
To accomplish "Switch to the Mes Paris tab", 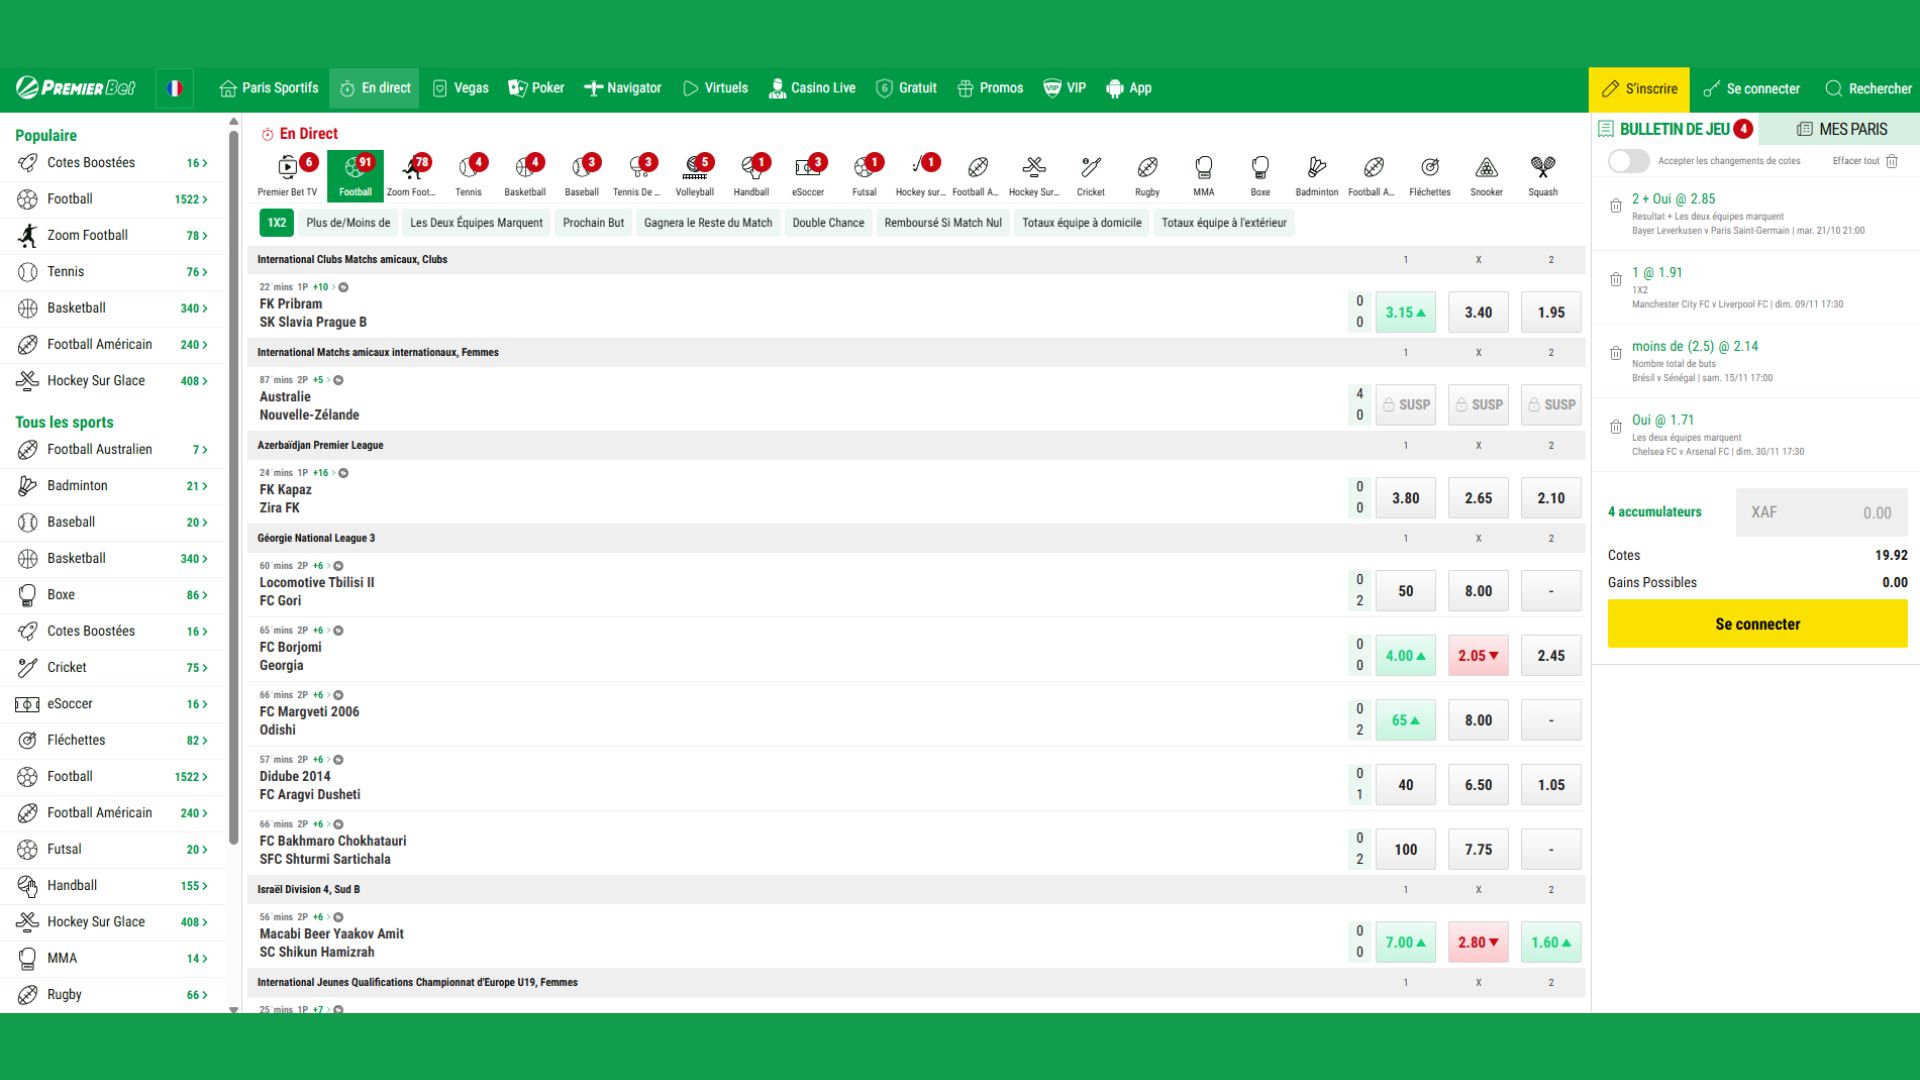I will (1843, 129).
